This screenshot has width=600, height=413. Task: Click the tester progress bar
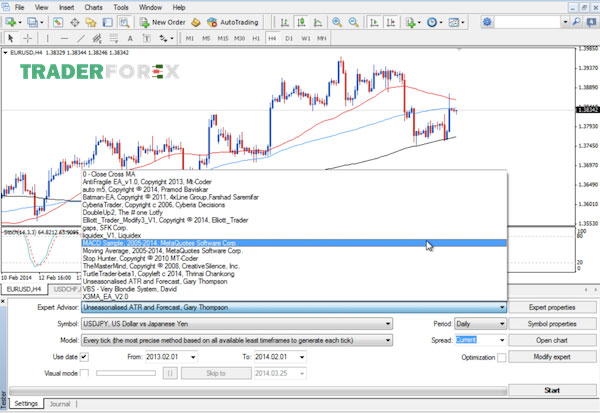point(258,391)
